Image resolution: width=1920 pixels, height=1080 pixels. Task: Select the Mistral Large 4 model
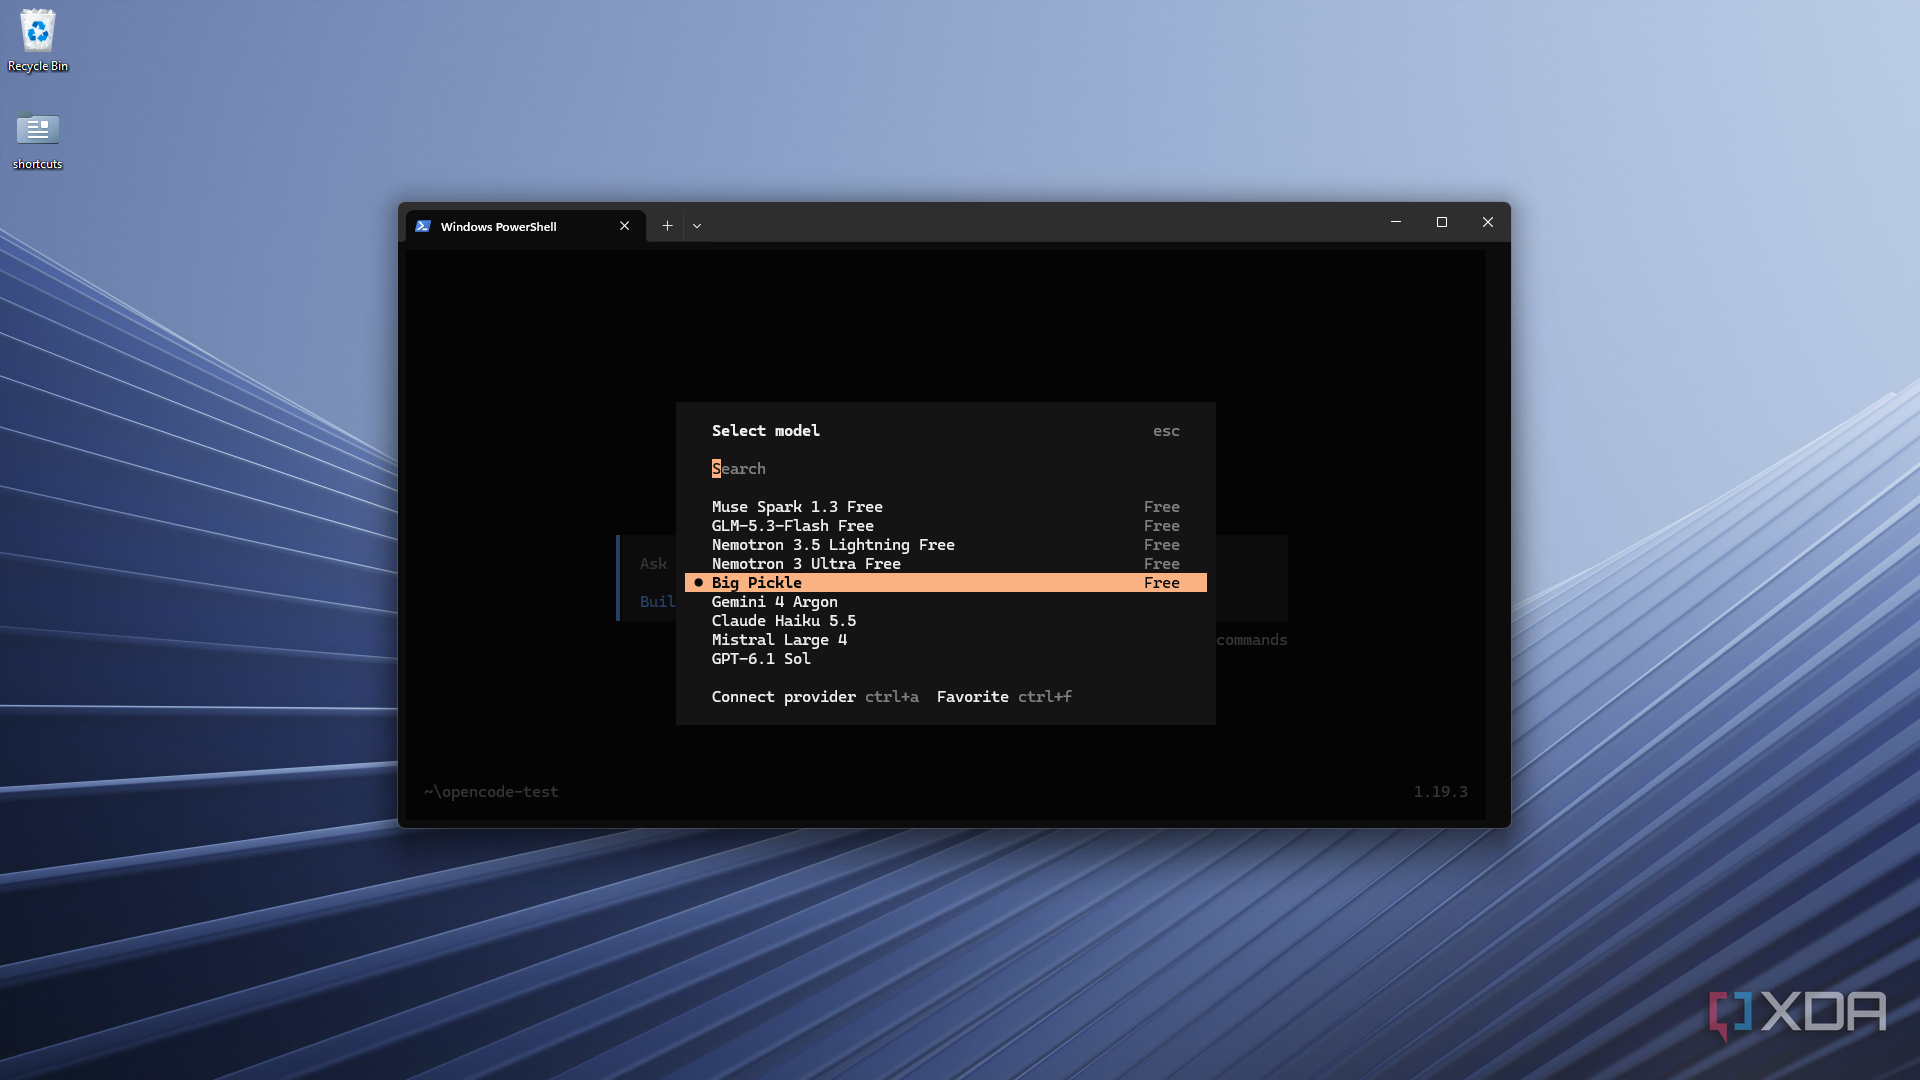pyautogui.click(x=945, y=640)
